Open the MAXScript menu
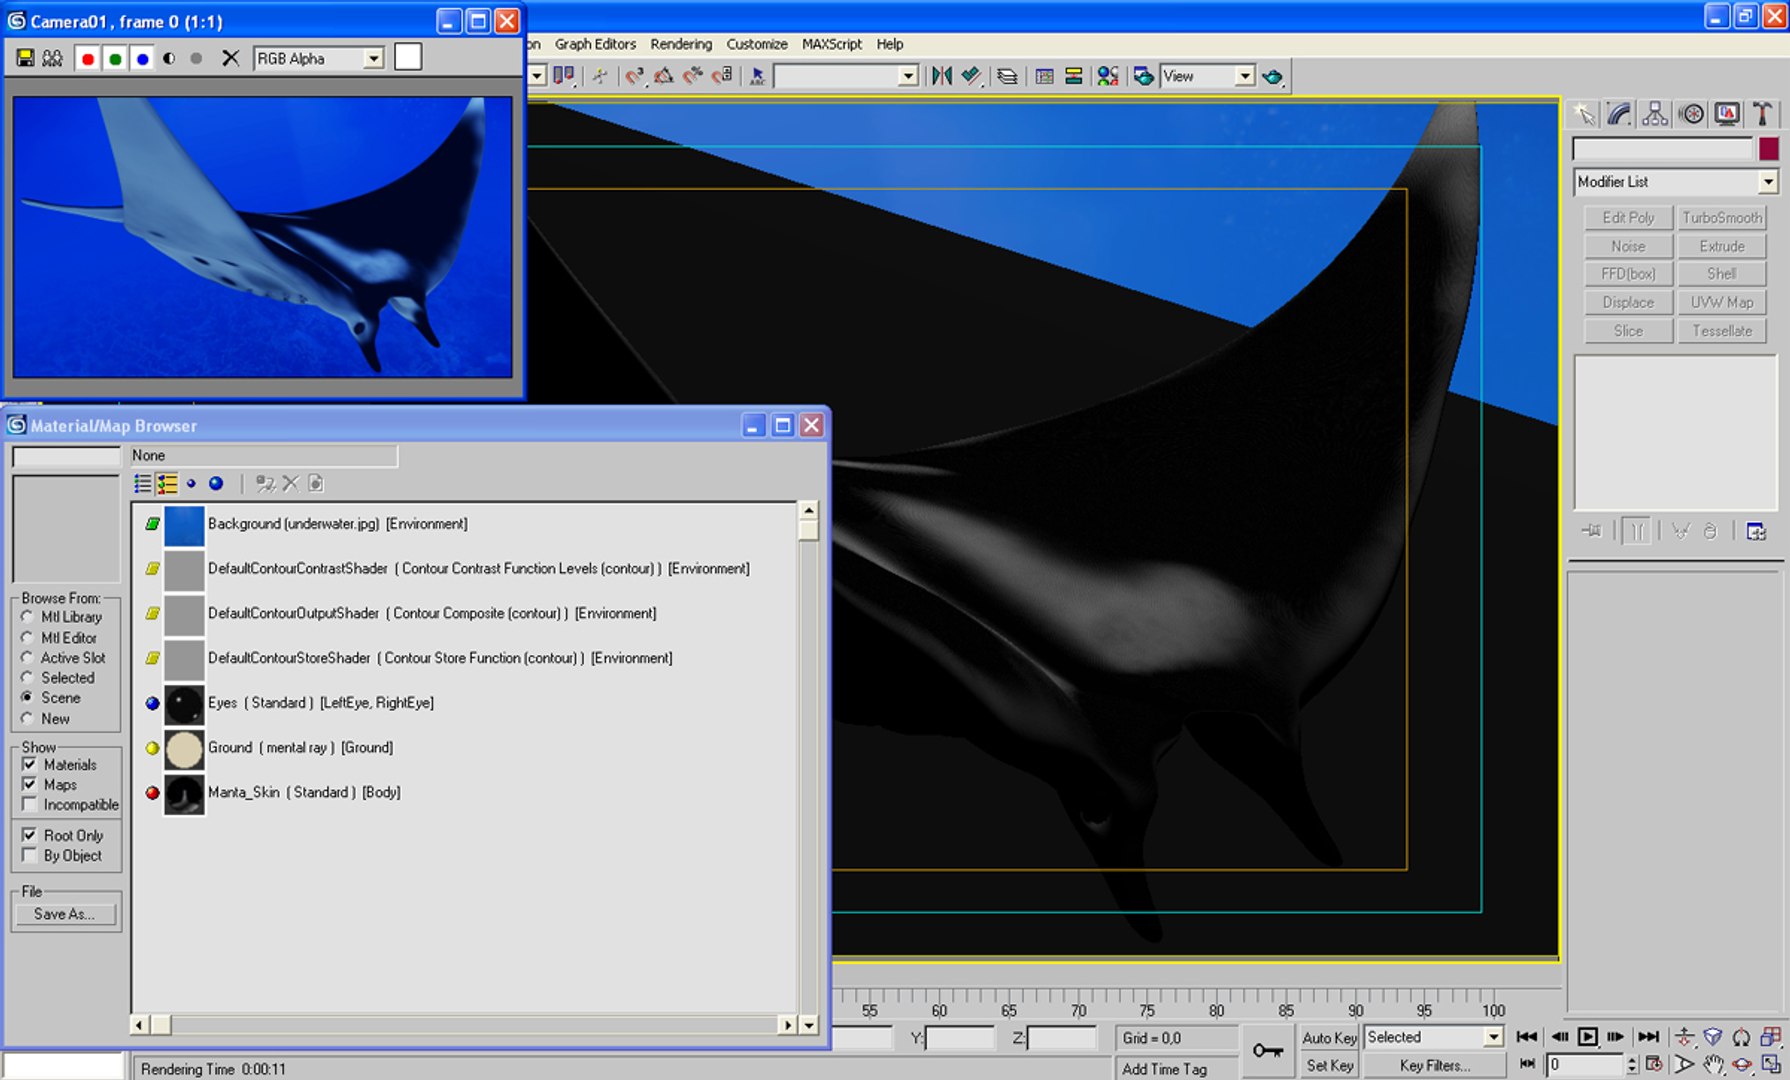Screen dimensions: 1790x1080 [x=832, y=44]
